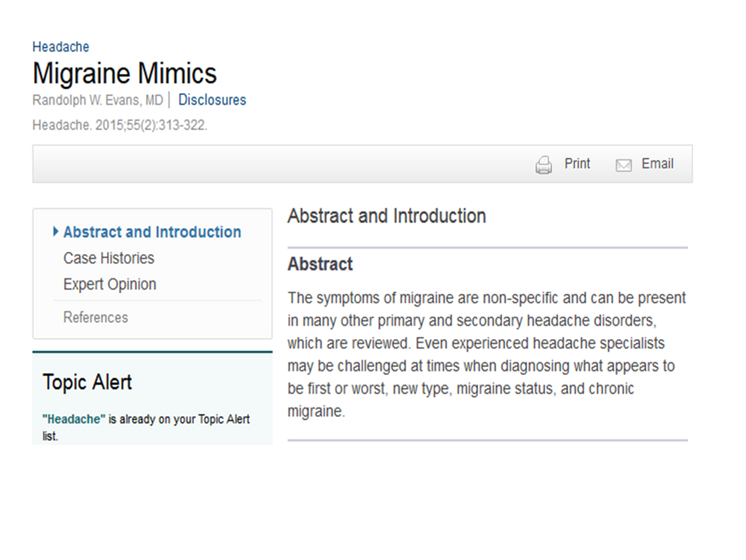Click the arrow beside Abstract and Introduction
746x560 pixels.
[55, 232]
